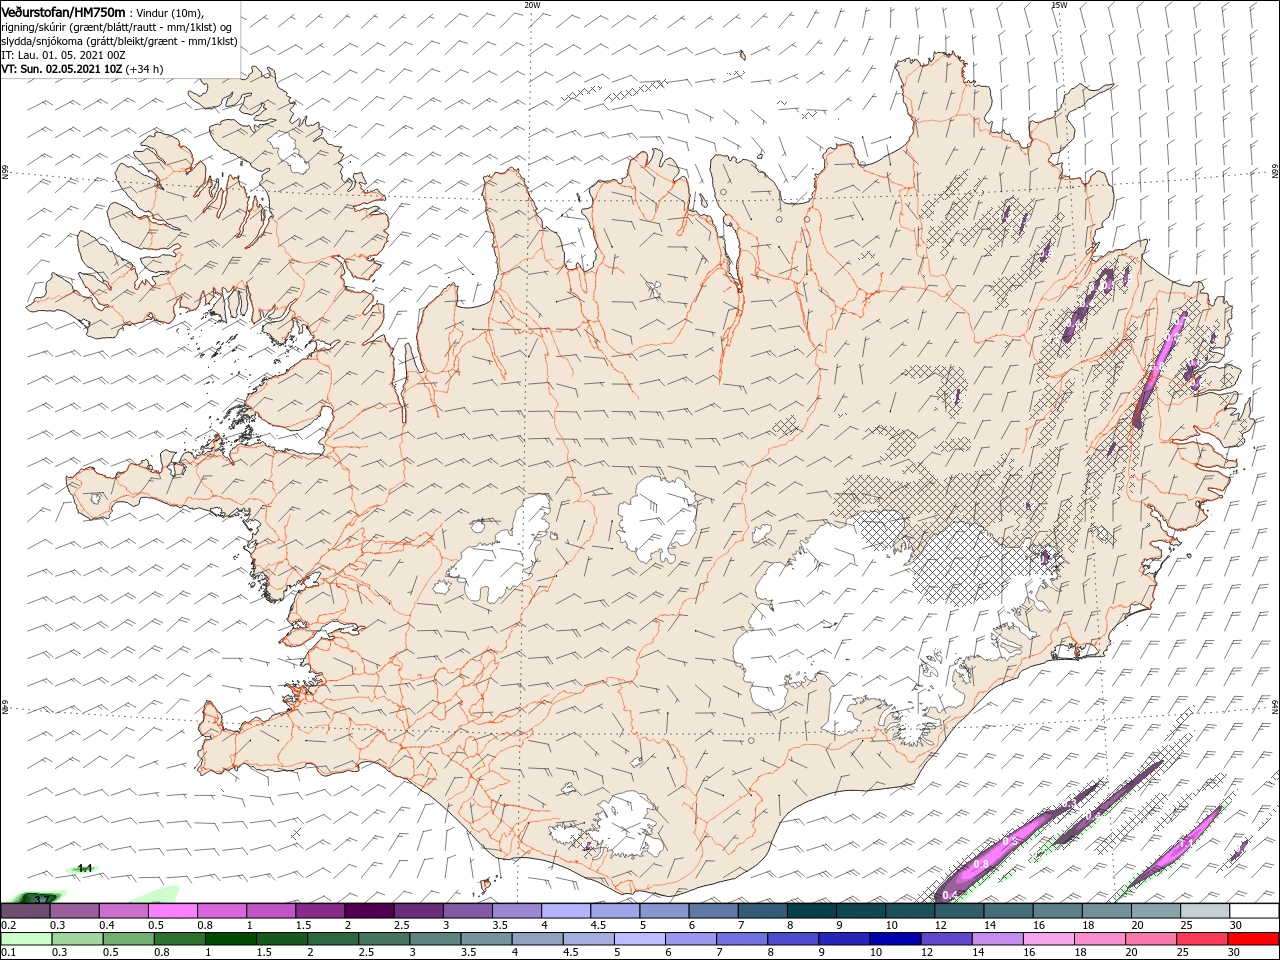
Task: Pick lower legend swatch between 2.5 and 3
Action: point(383,939)
